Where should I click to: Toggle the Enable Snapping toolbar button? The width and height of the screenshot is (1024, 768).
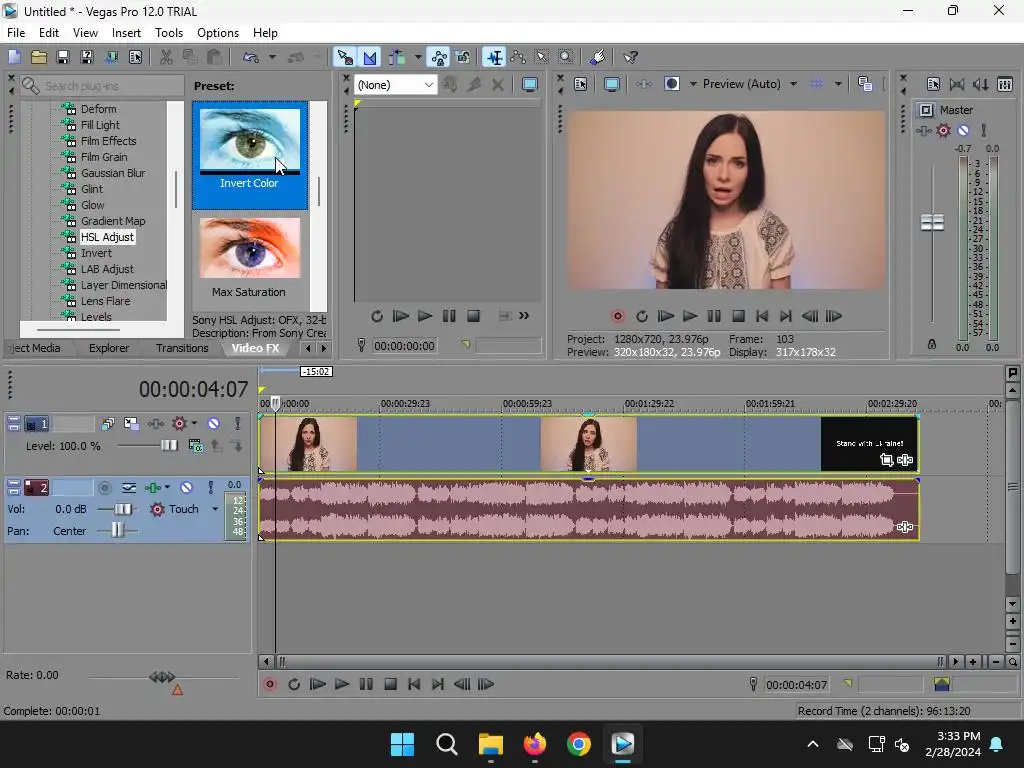[x=345, y=57]
